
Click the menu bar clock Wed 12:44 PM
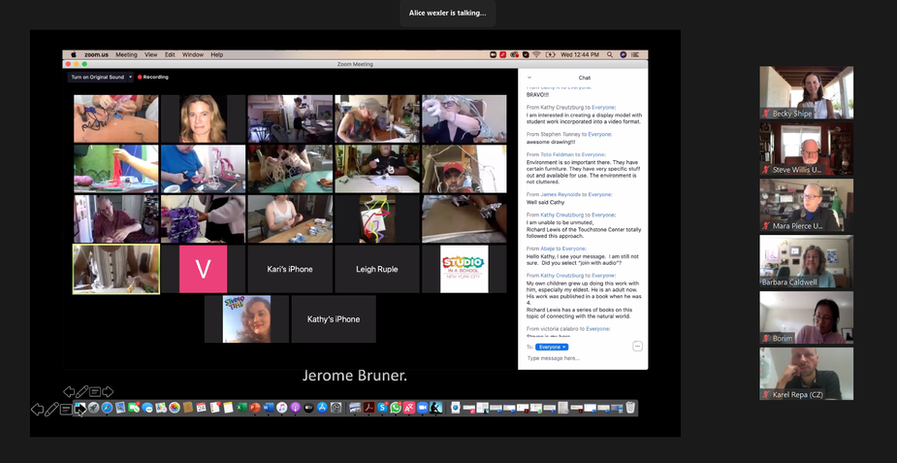tap(580, 54)
